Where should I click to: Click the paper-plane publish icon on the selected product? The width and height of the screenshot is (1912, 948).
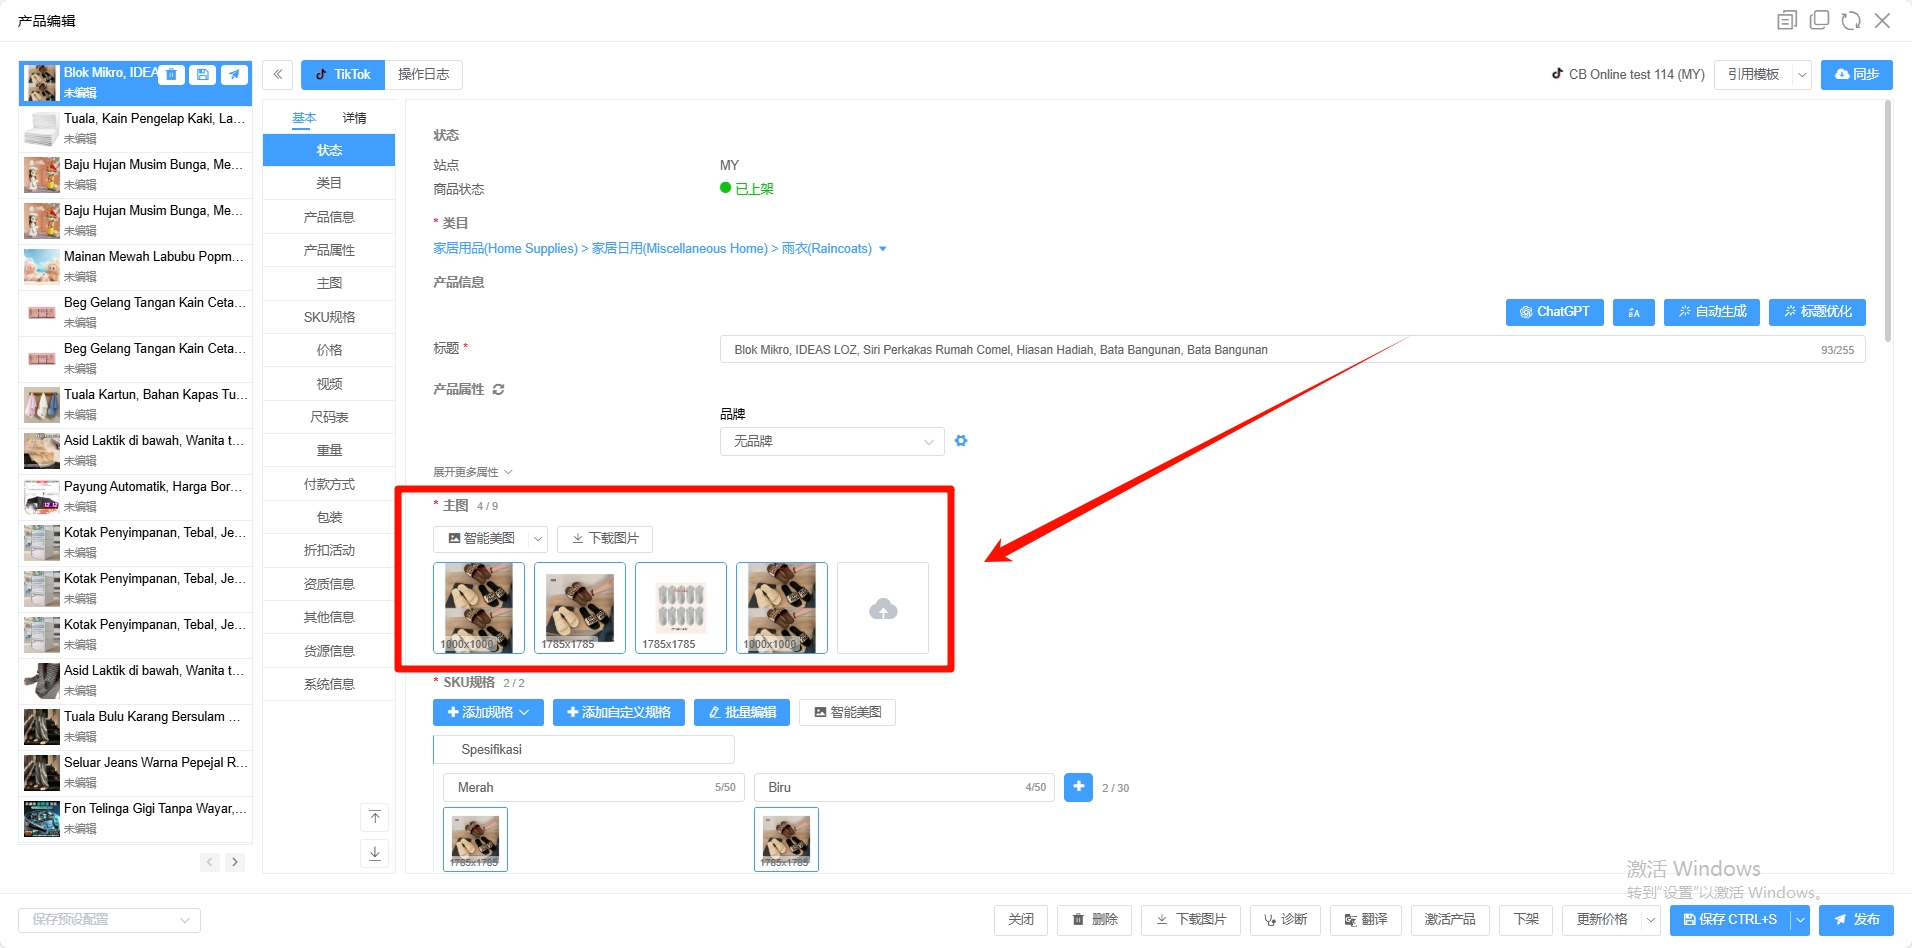tap(234, 74)
